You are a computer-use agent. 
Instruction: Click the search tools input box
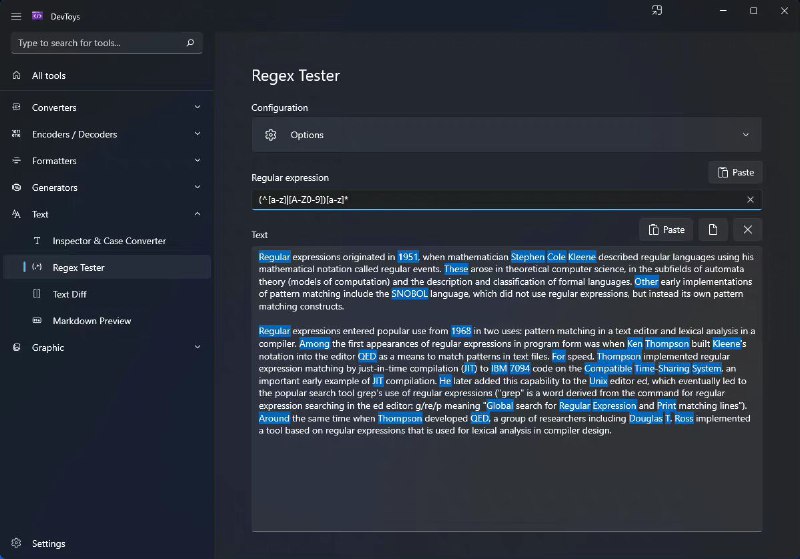click(x=98, y=43)
